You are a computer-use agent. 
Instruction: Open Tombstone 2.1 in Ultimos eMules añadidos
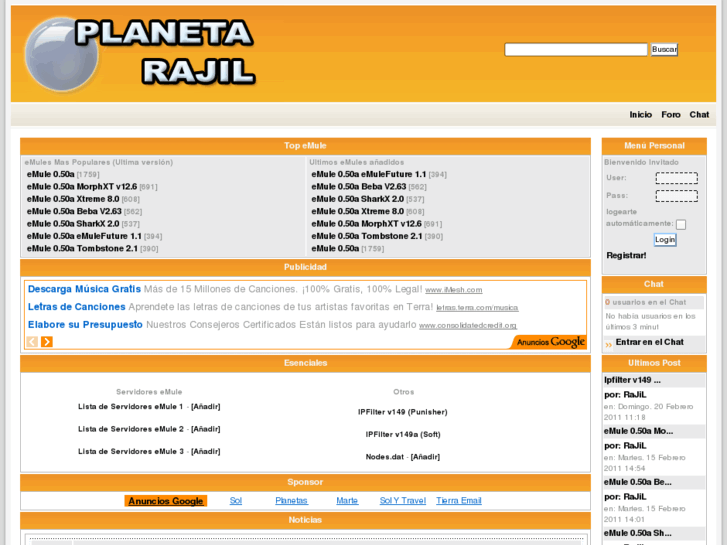367,236
